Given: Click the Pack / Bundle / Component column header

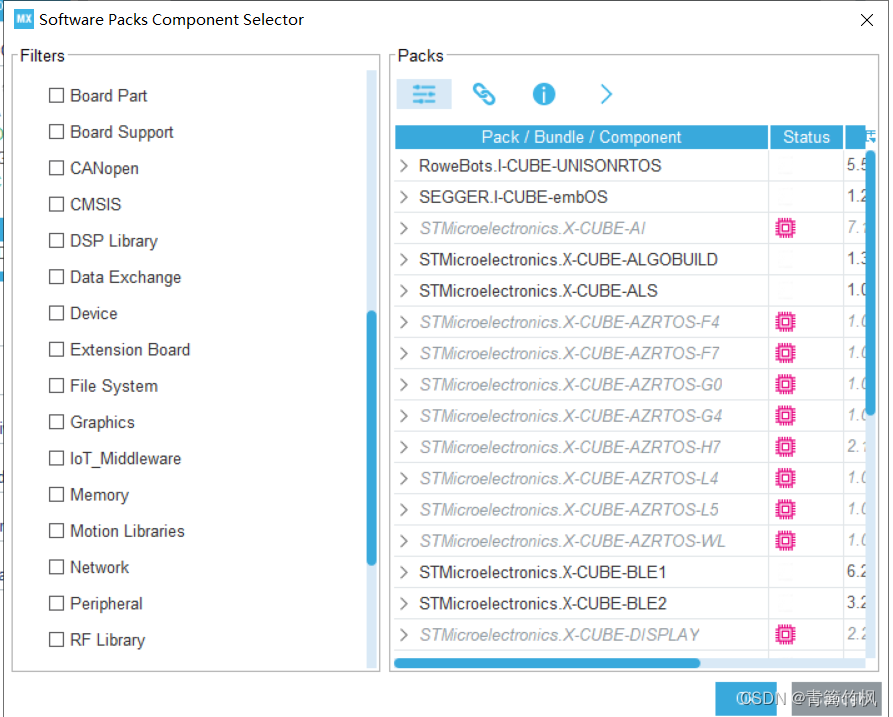Looking at the screenshot, I should (581, 137).
